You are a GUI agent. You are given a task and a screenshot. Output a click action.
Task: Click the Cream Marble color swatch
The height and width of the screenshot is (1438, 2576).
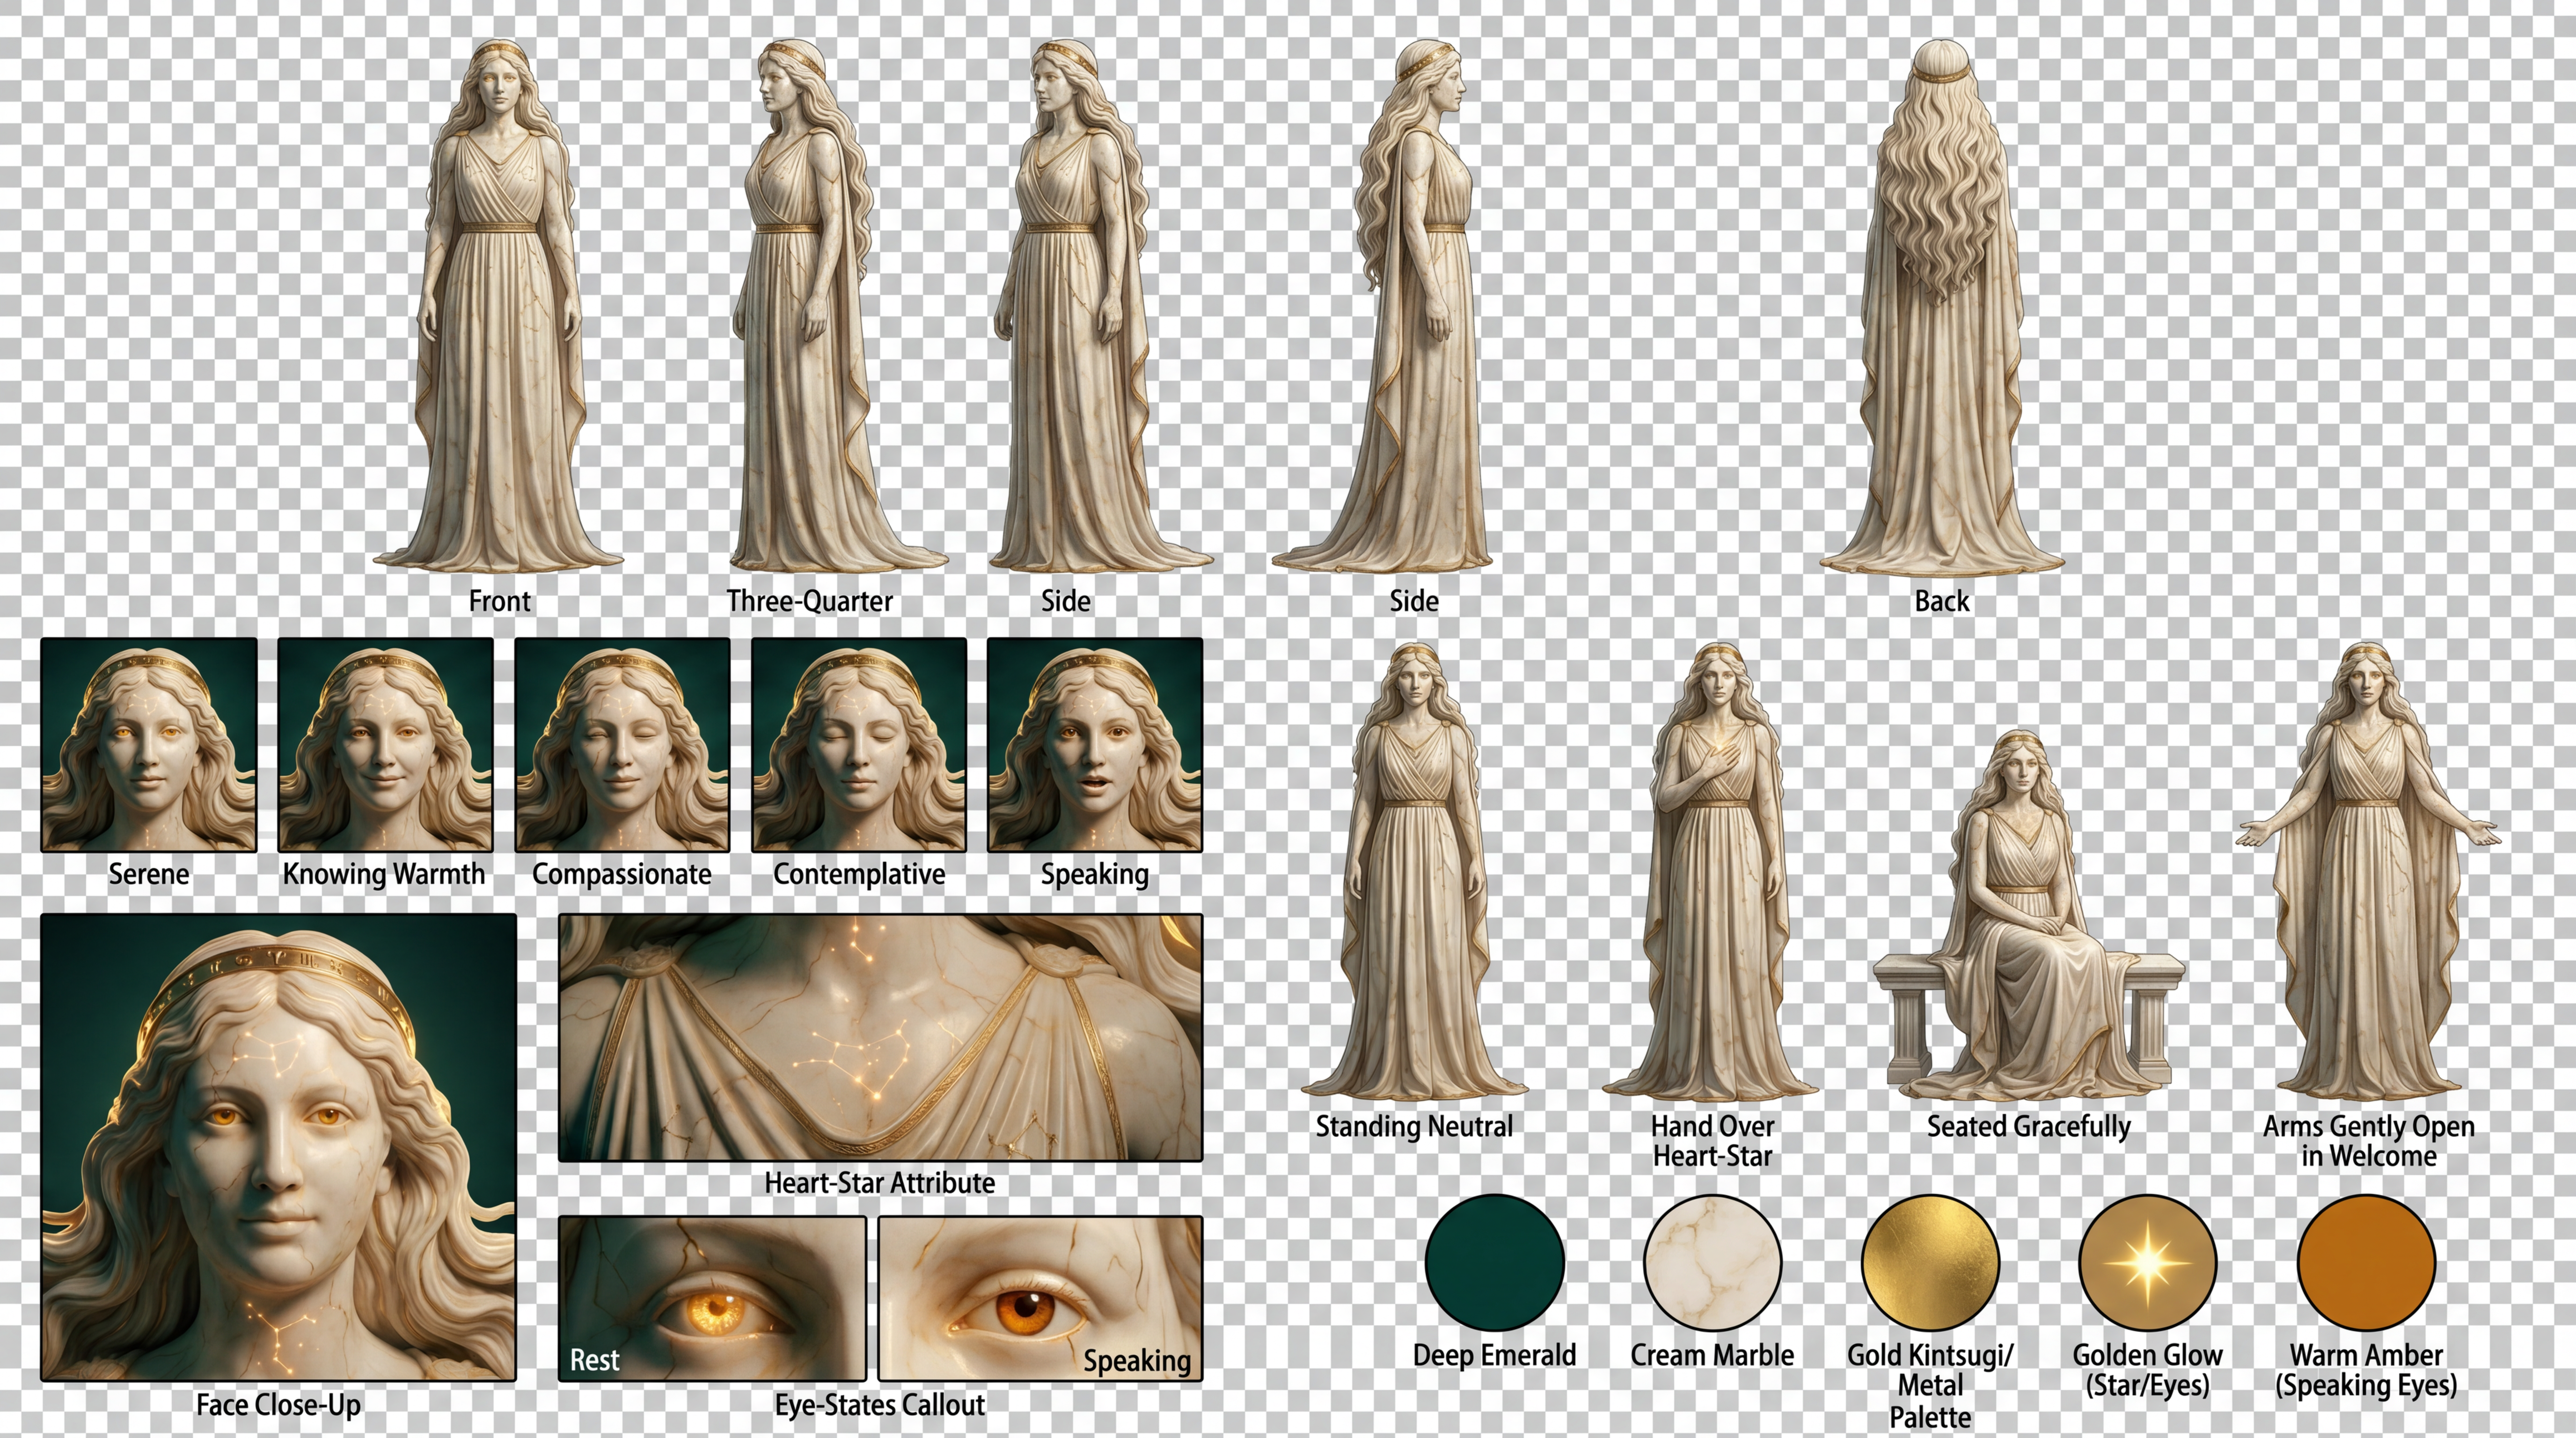tap(1712, 1262)
